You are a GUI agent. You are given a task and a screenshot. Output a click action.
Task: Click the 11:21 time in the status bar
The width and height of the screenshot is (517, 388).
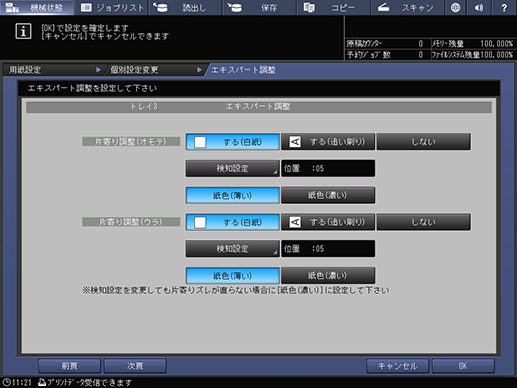[22, 382]
